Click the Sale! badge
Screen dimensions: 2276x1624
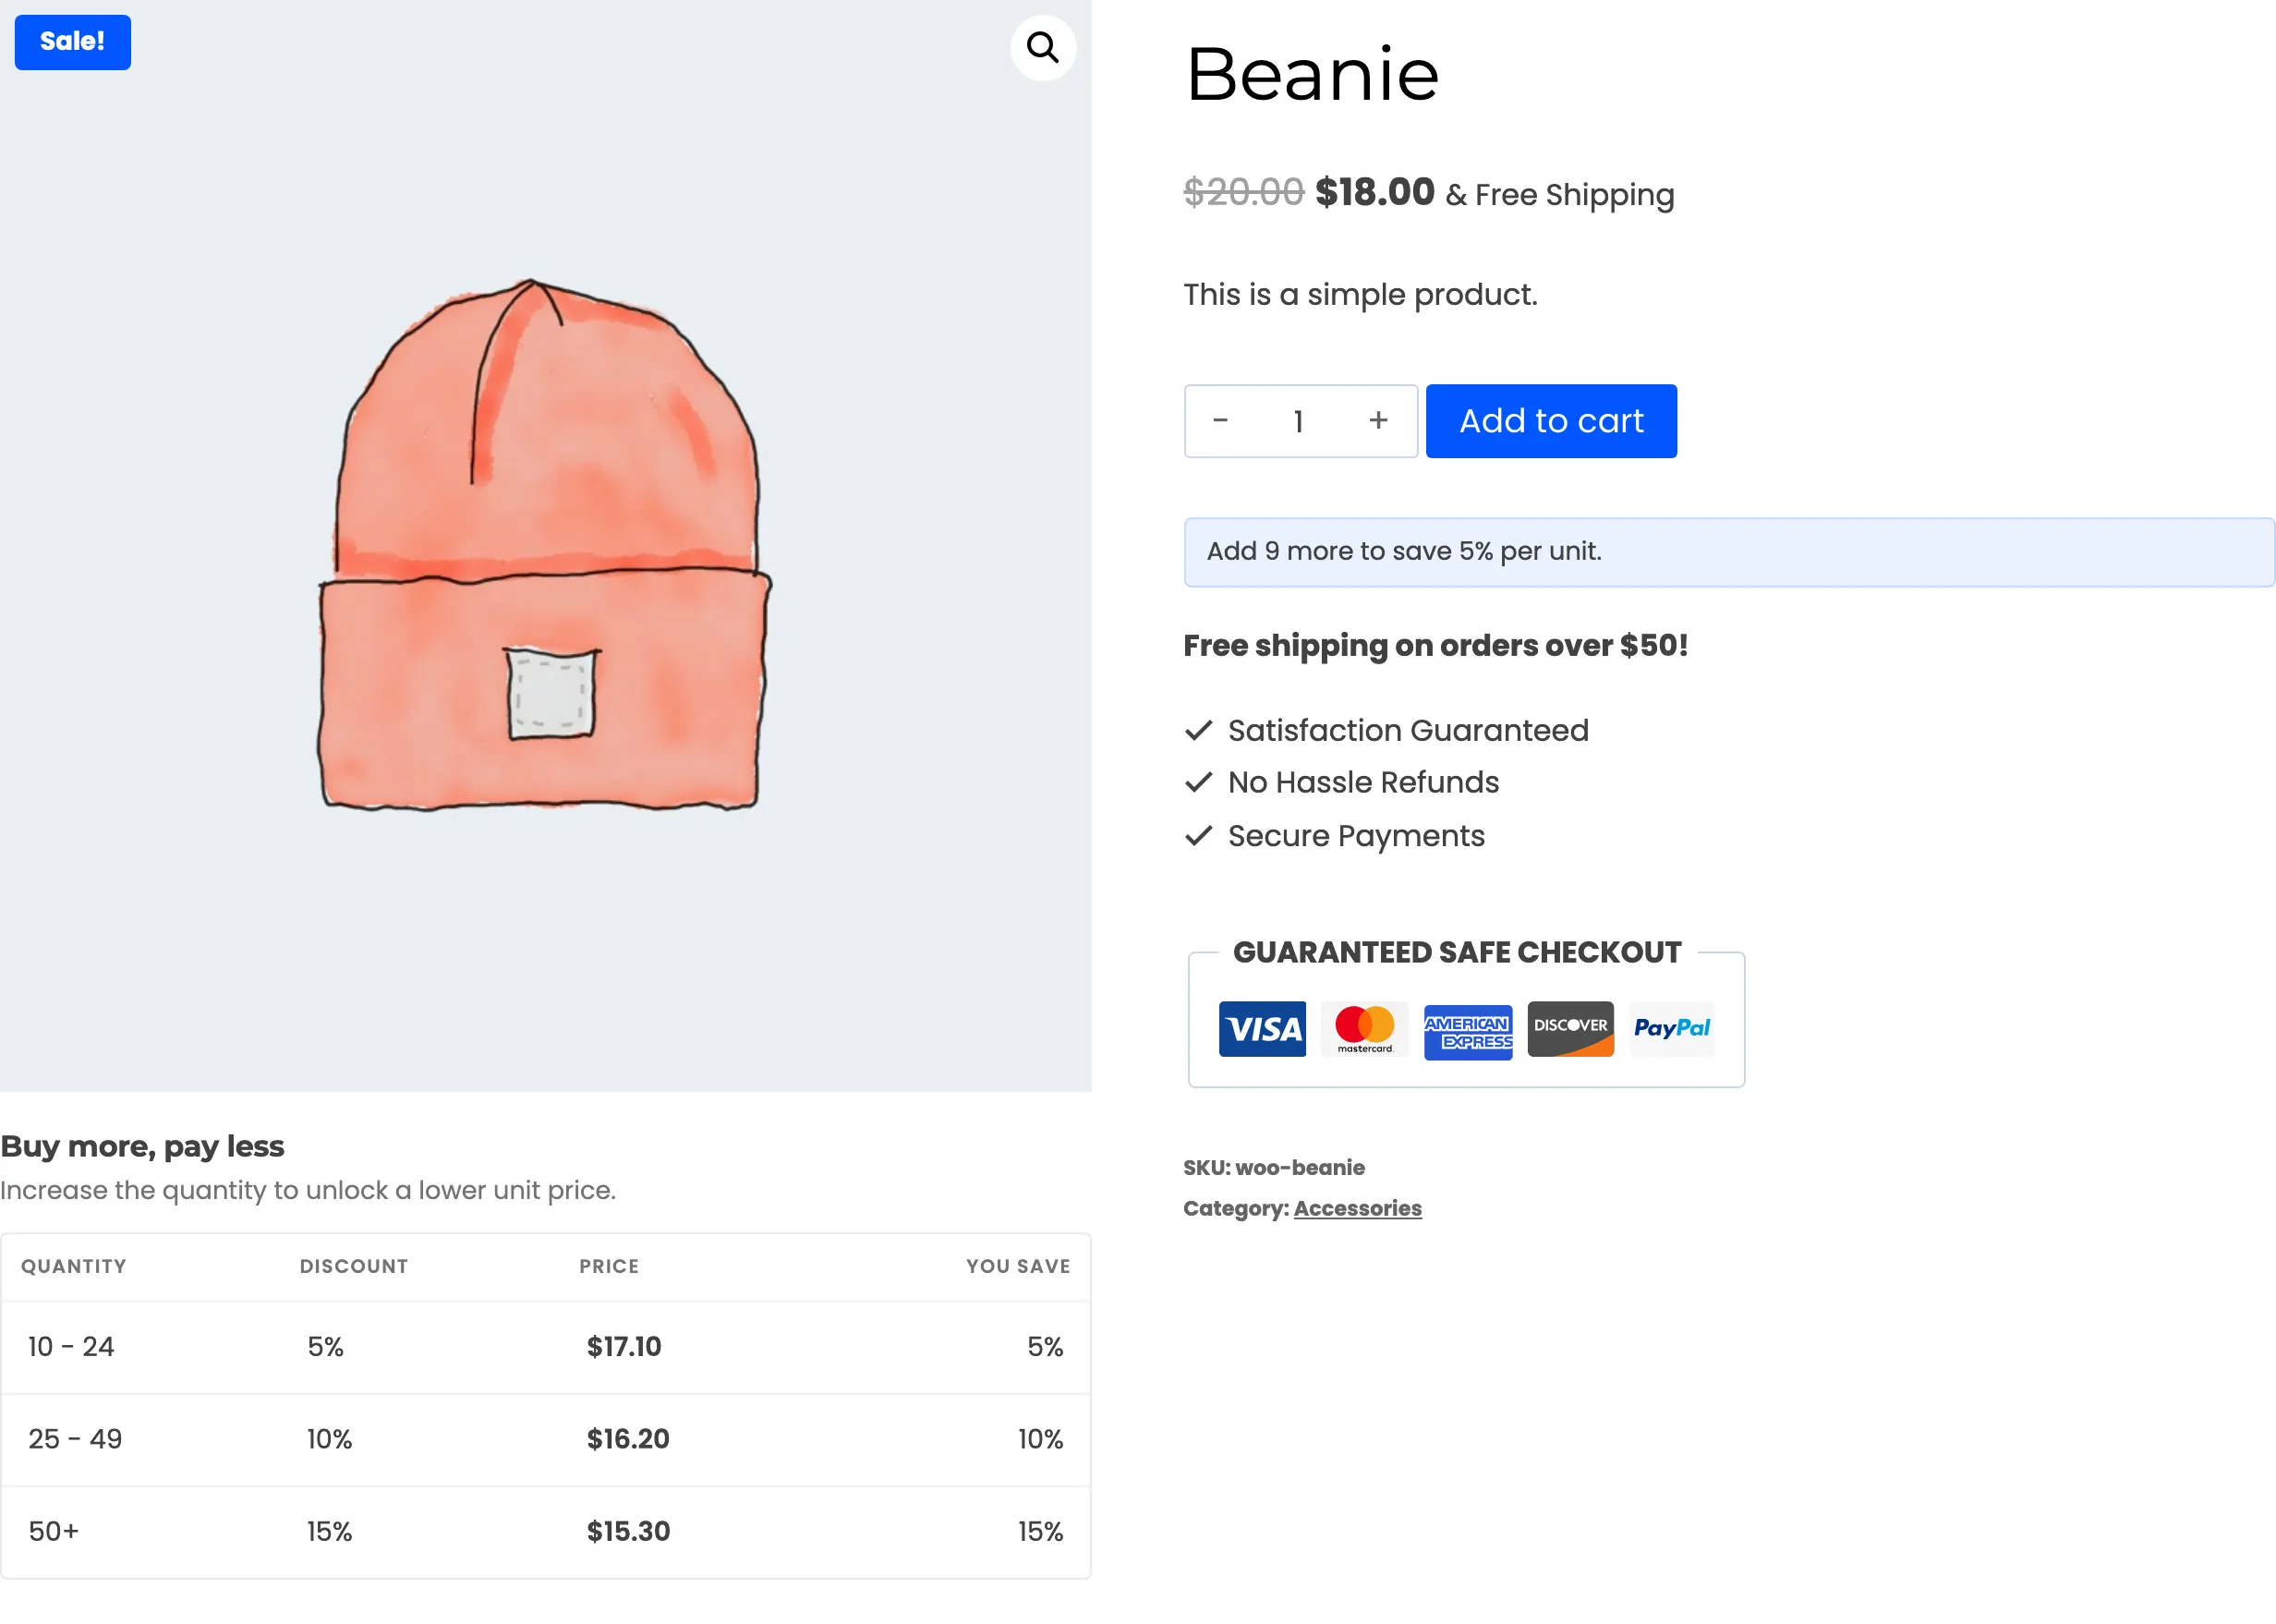point(72,42)
